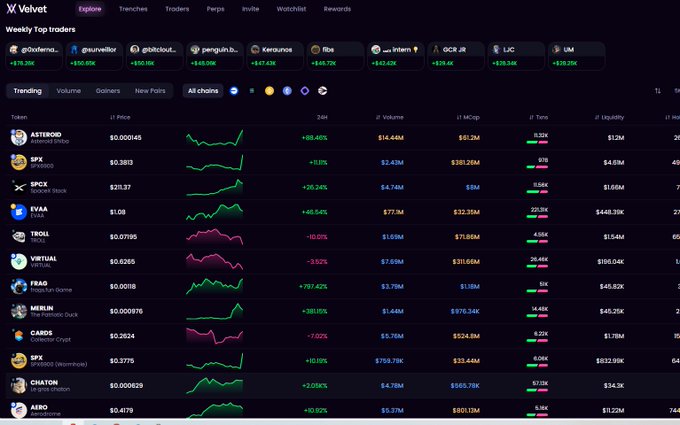Filter by the yellow BNB chain icon
The height and width of the screenshot is (425, 680).
point(269,91)
